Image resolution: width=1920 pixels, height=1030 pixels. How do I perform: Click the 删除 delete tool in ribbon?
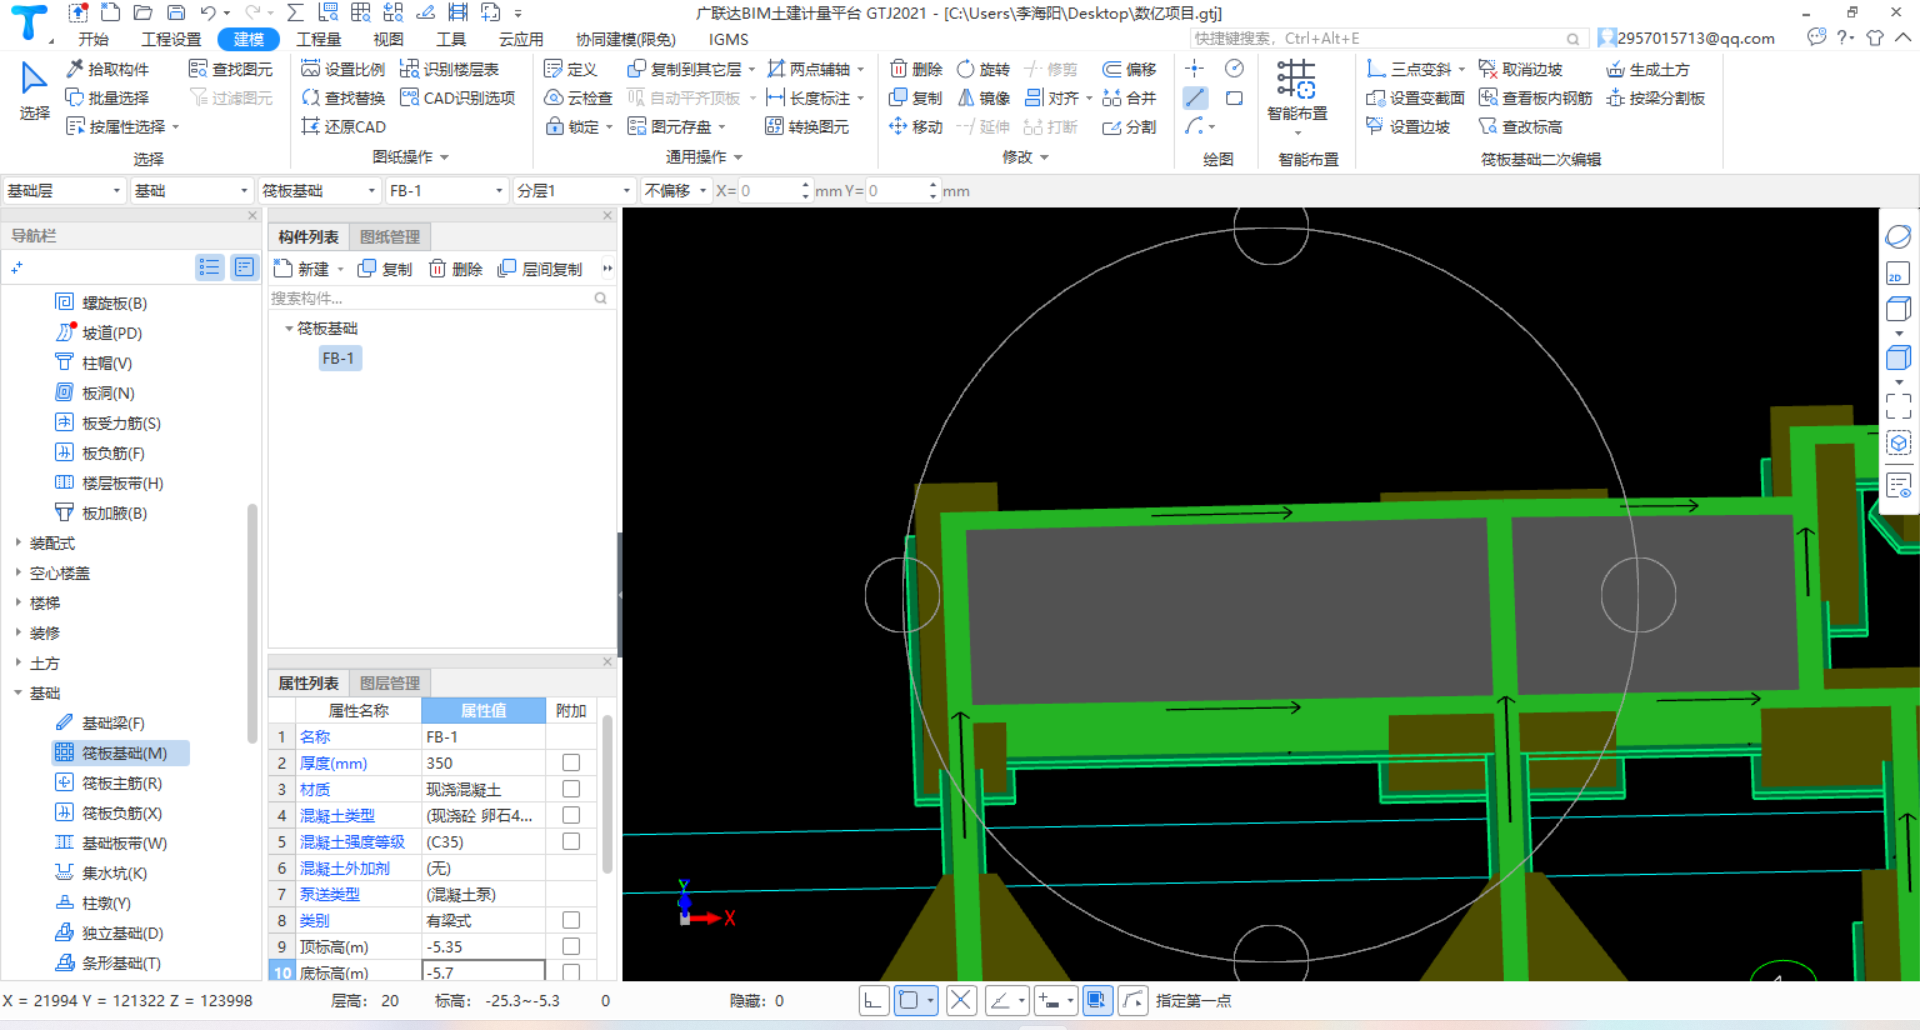pos(917,69)
